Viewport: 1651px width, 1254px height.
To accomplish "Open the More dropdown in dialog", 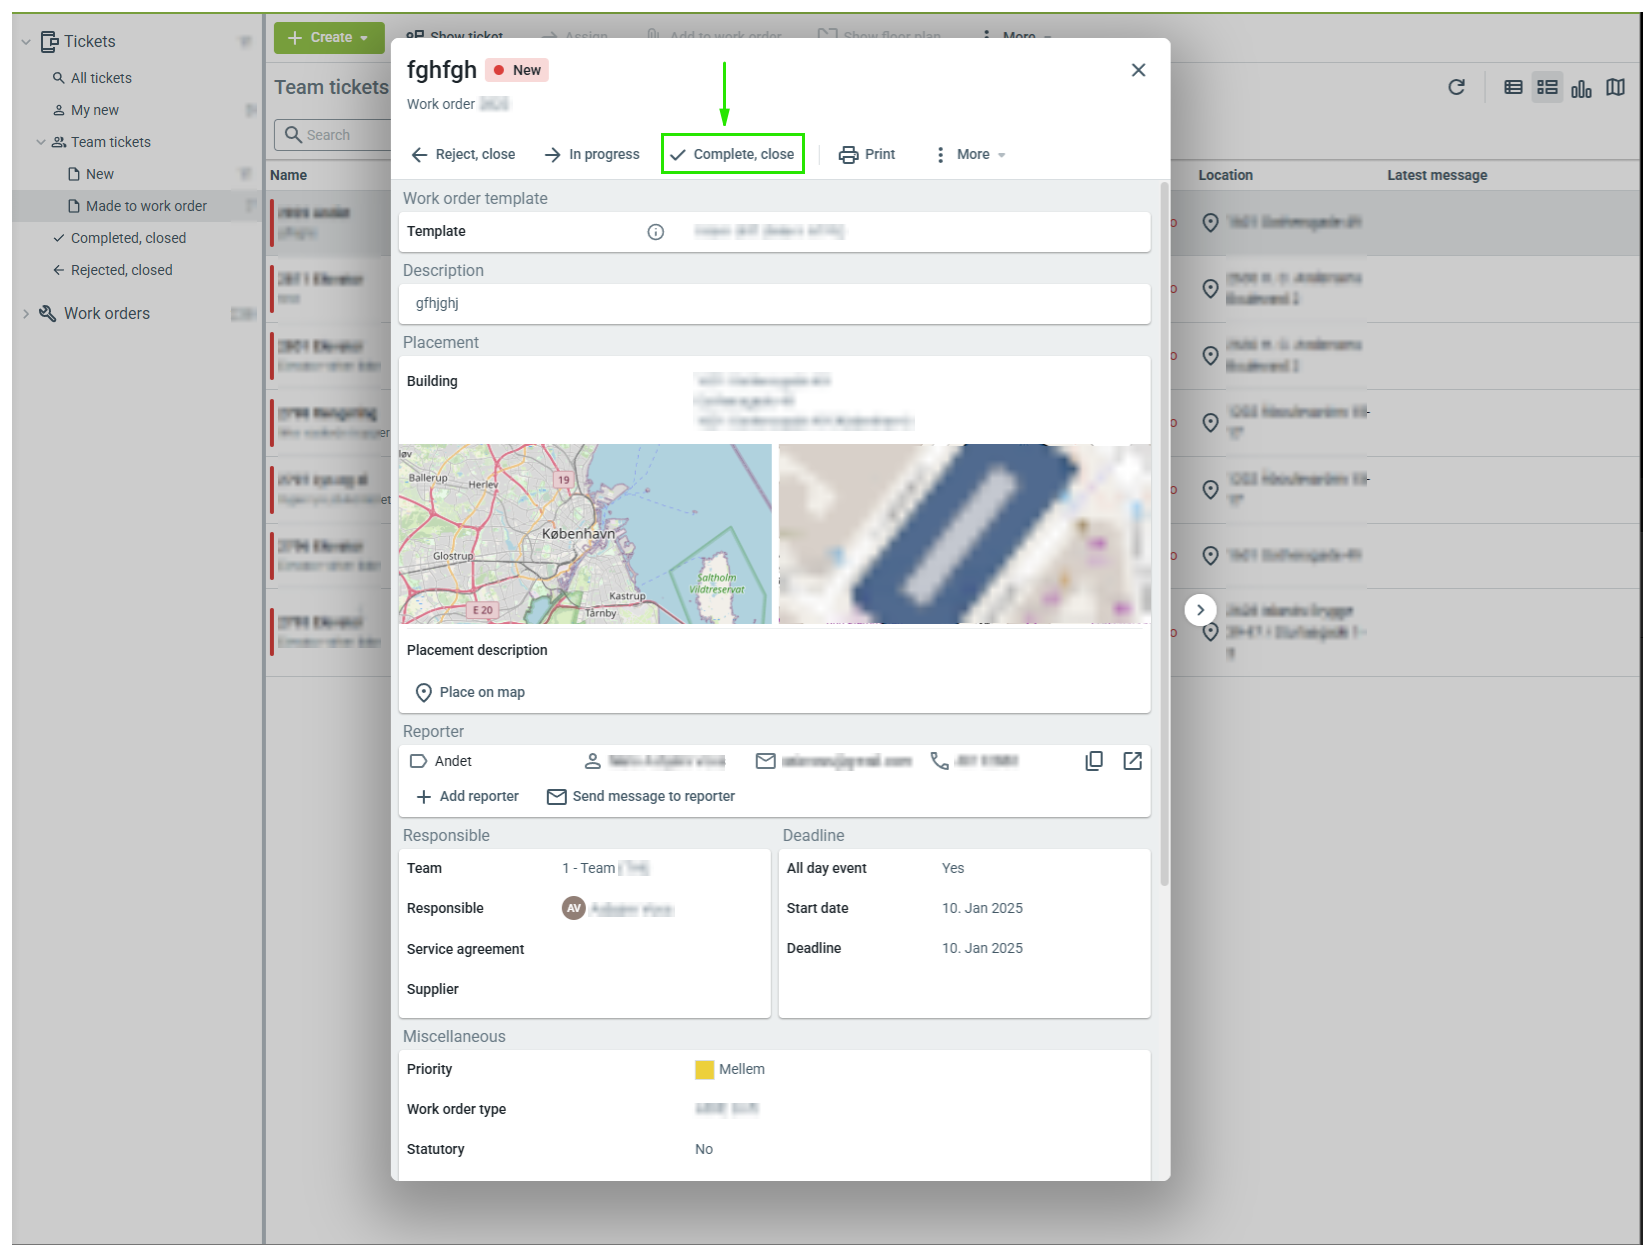I will click(970, 154).
